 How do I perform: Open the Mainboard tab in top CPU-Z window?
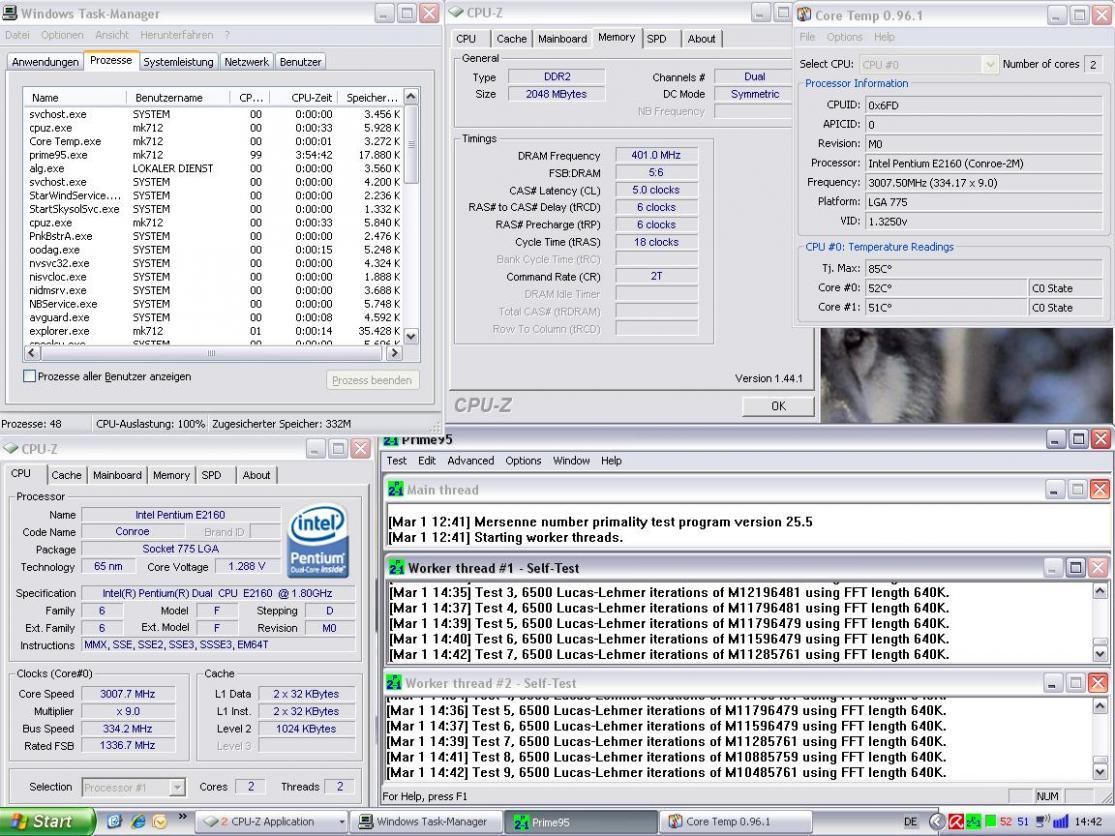pyautogui.click(x=562, y=39)
